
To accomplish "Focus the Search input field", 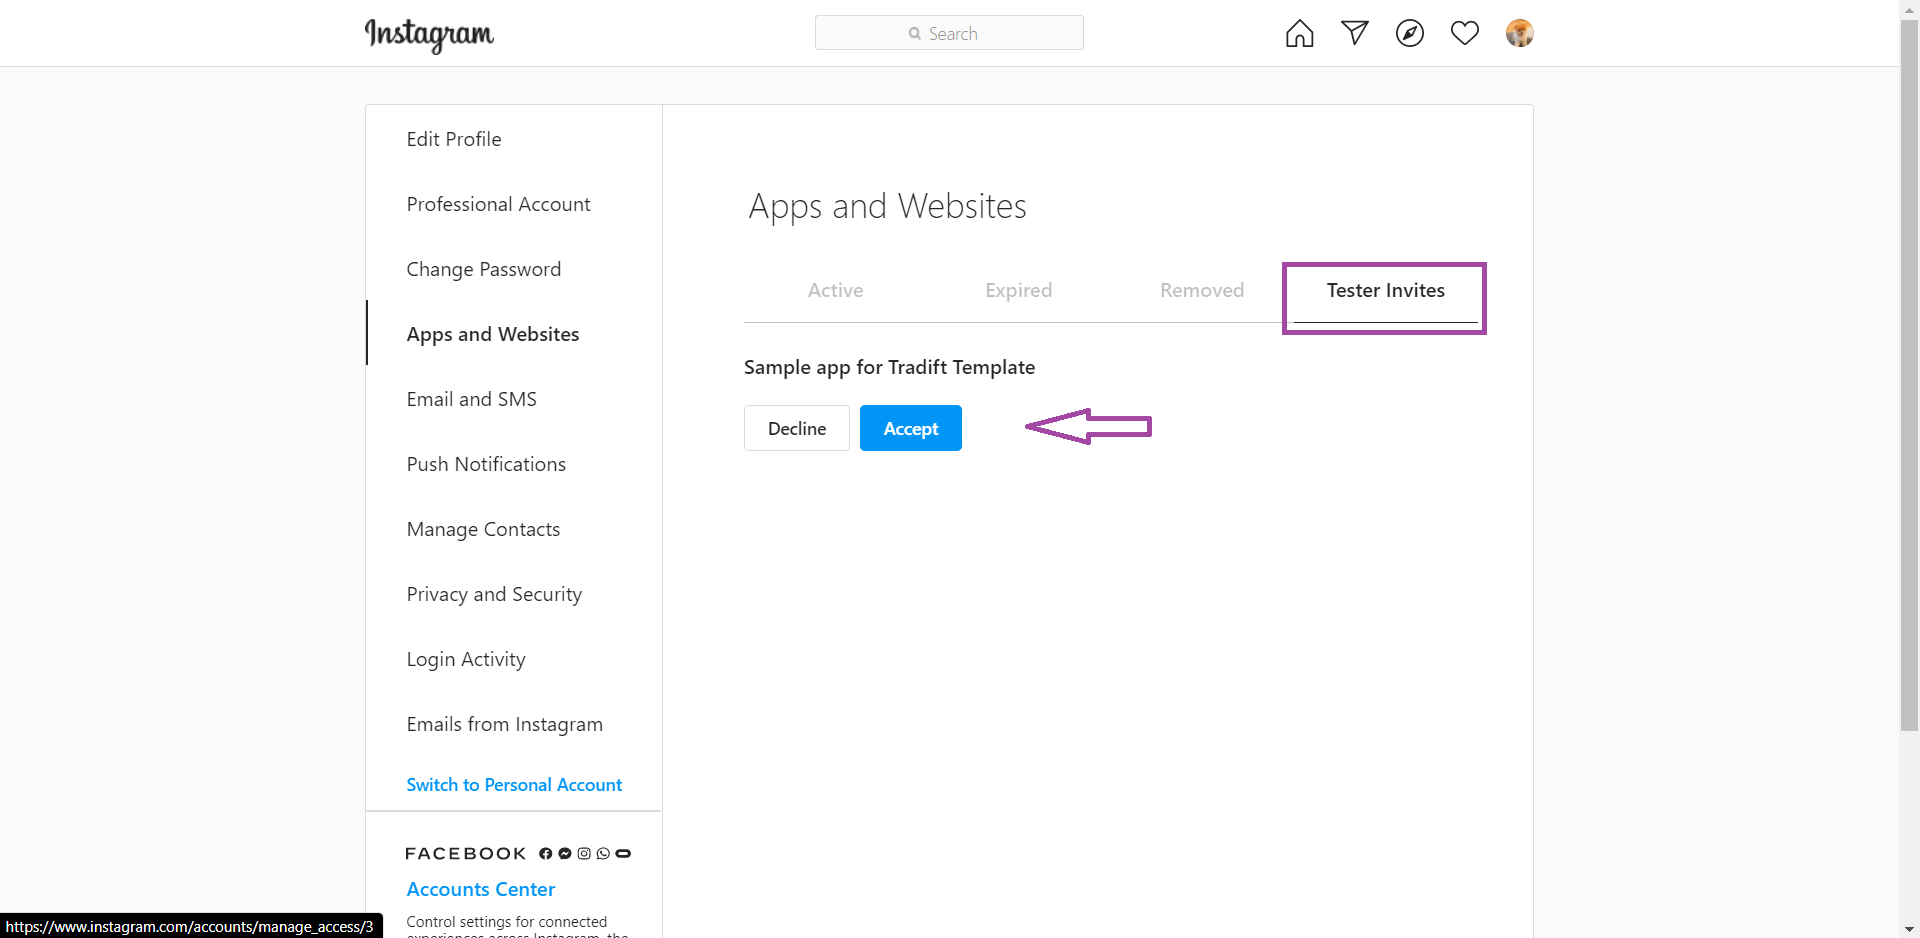I will click(949, 33).
